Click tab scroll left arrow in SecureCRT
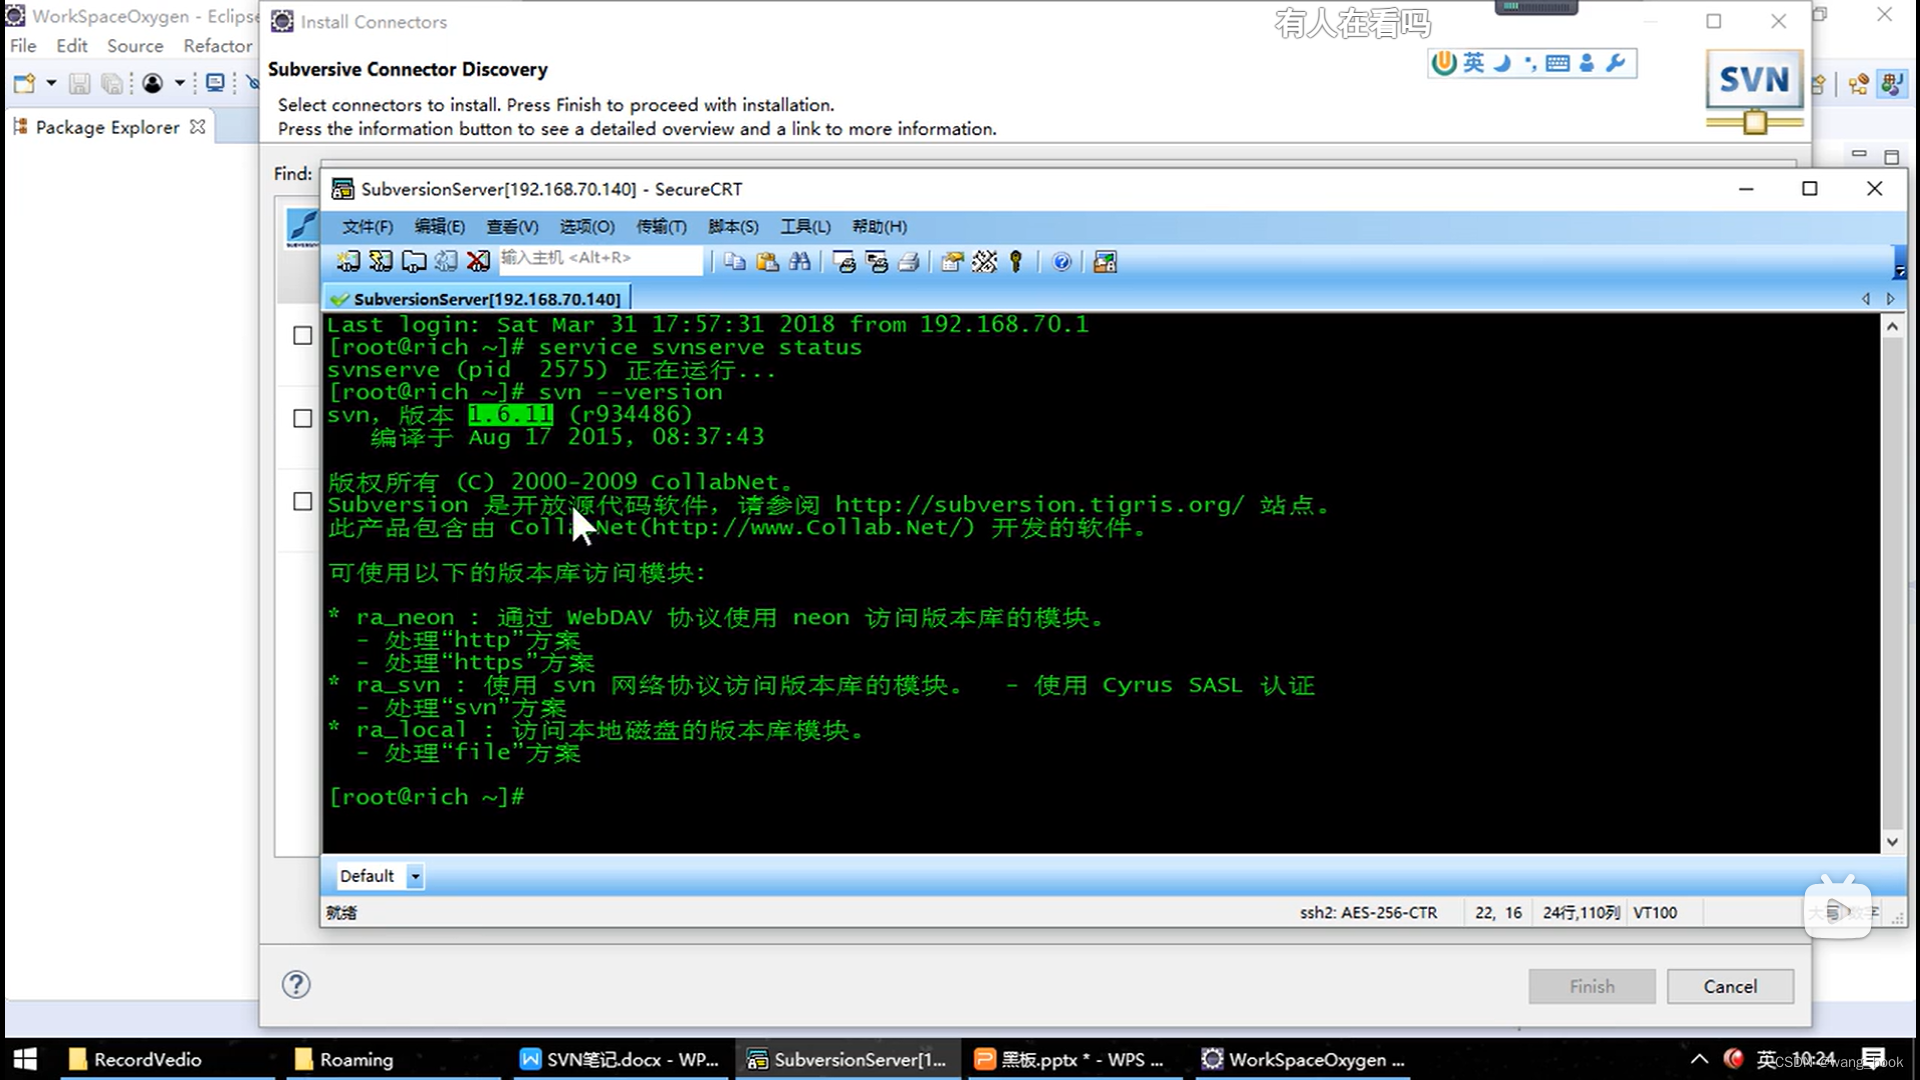Viewport: 1920px width, 1080px height. pos(1866,299)
